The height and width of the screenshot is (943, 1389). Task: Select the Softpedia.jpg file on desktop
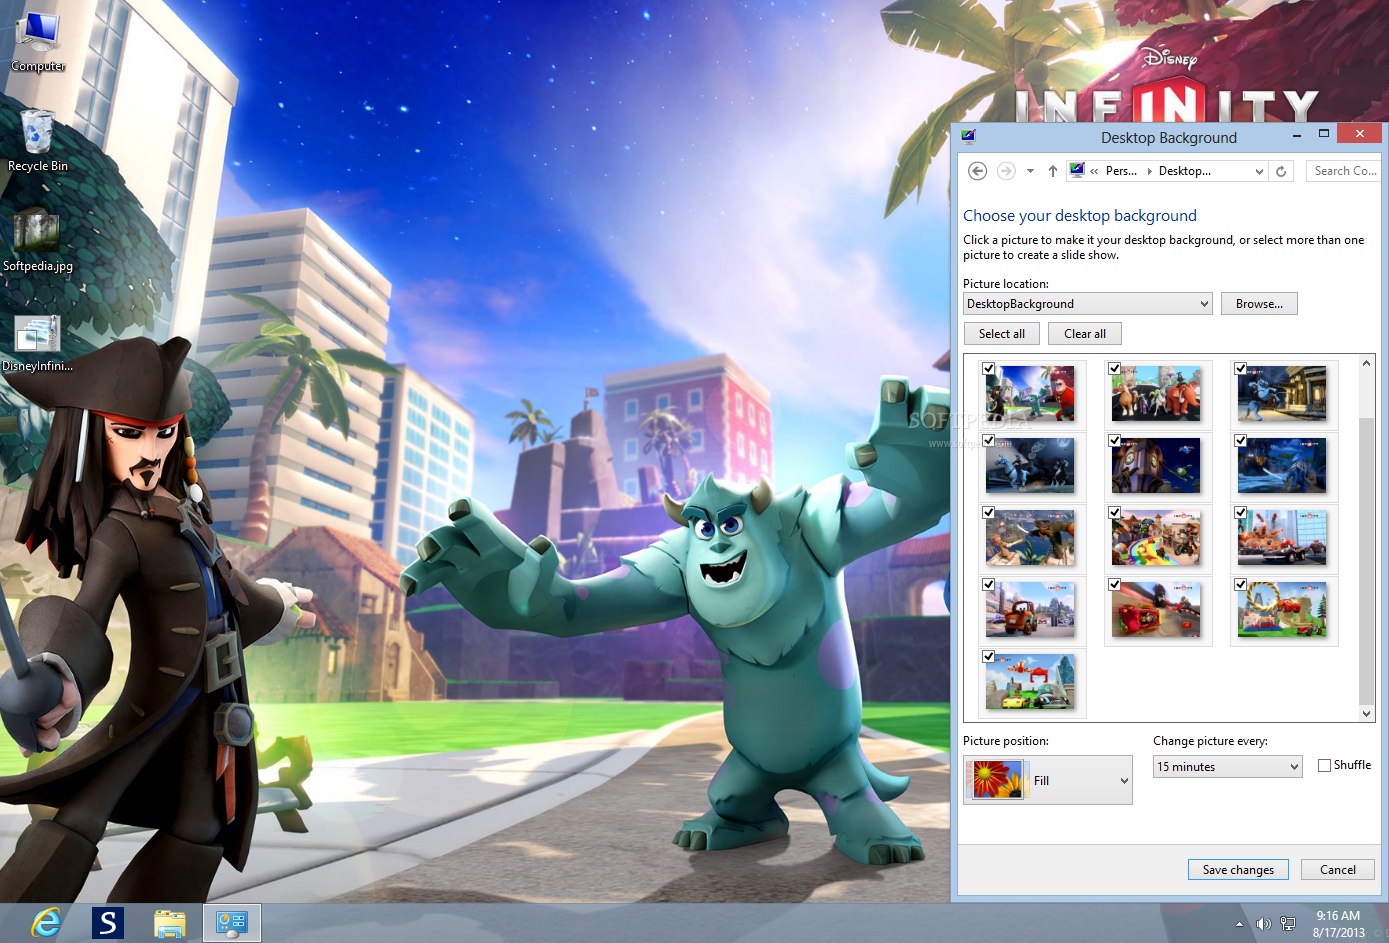(x=38, y=240)
